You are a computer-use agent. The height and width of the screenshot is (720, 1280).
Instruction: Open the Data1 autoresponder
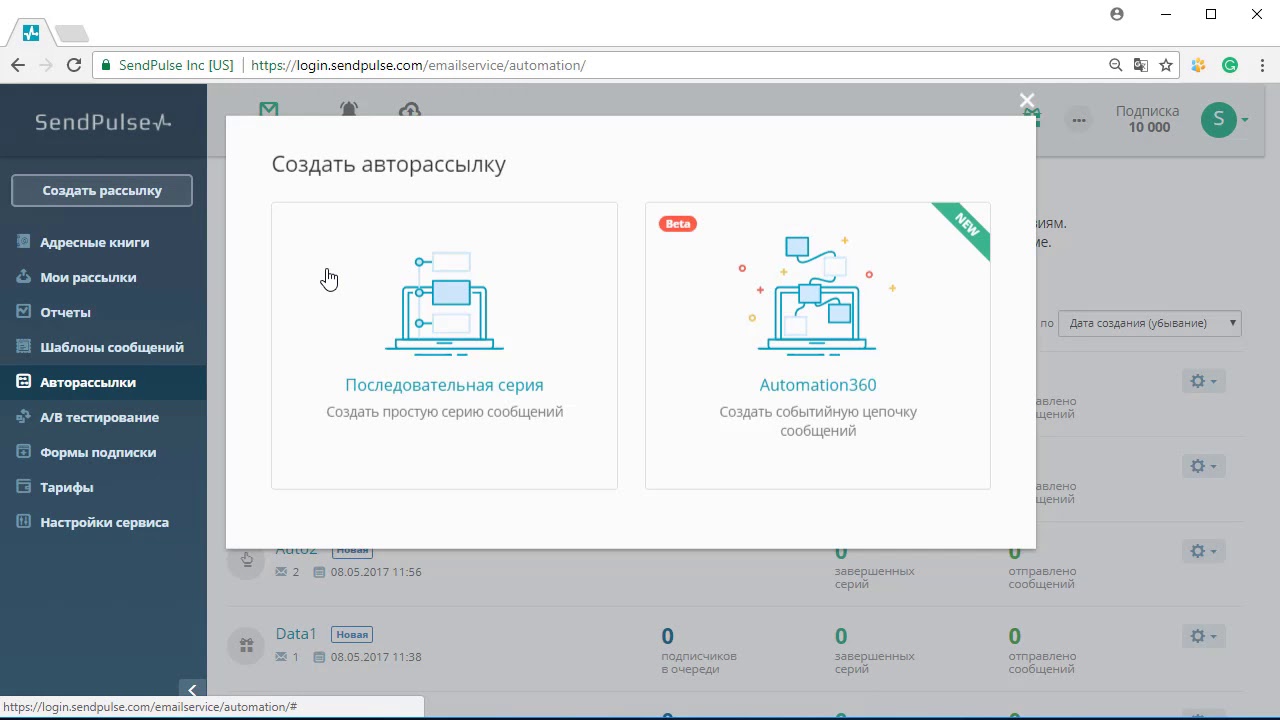296,634
